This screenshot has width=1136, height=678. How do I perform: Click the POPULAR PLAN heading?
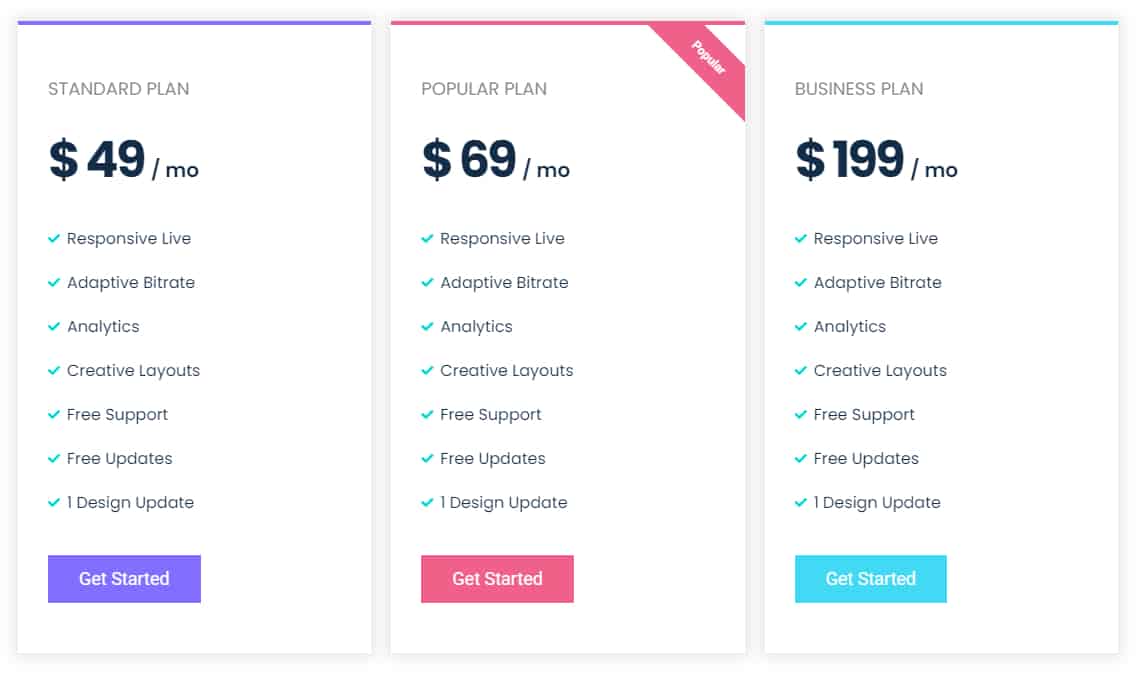pos(484,89)
